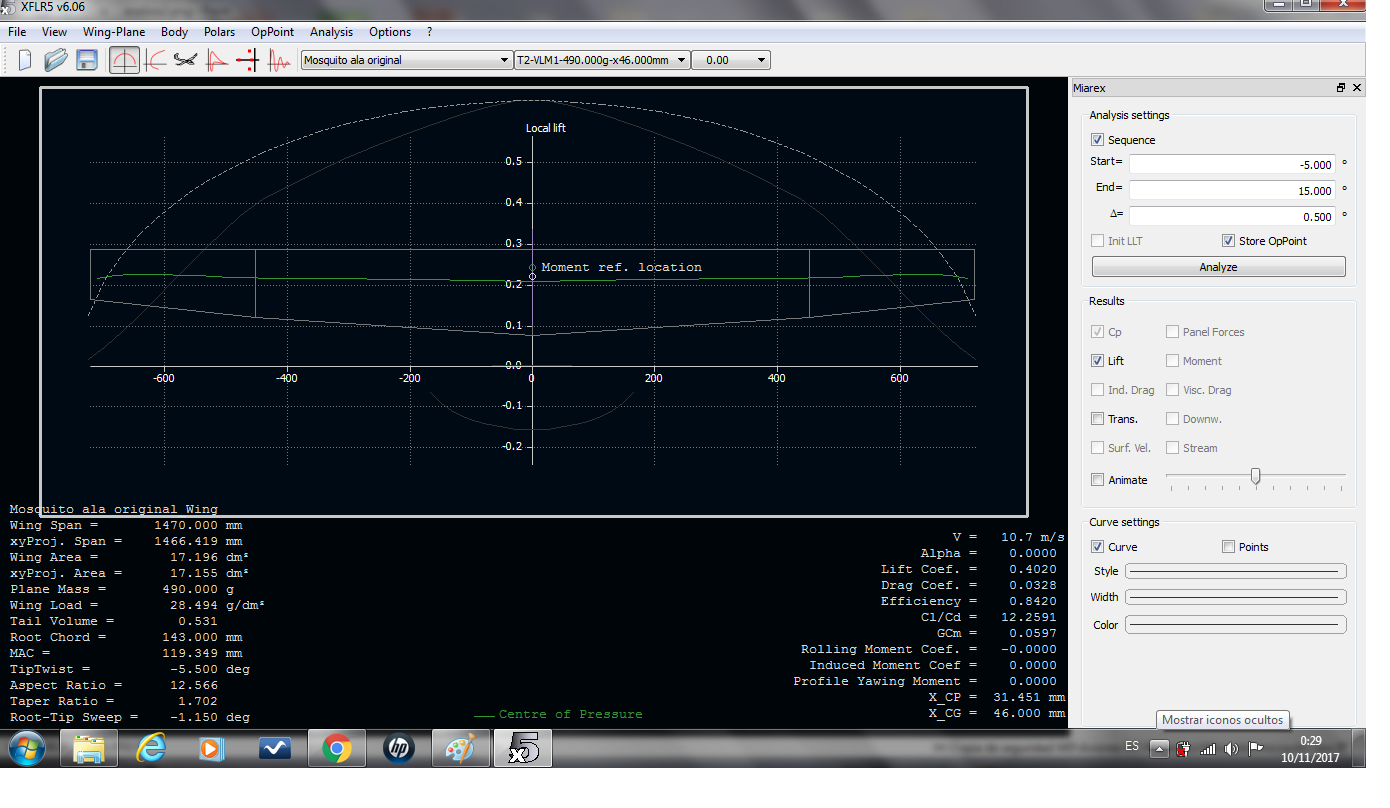Click the curve Color selector button

pos(1236,625)
